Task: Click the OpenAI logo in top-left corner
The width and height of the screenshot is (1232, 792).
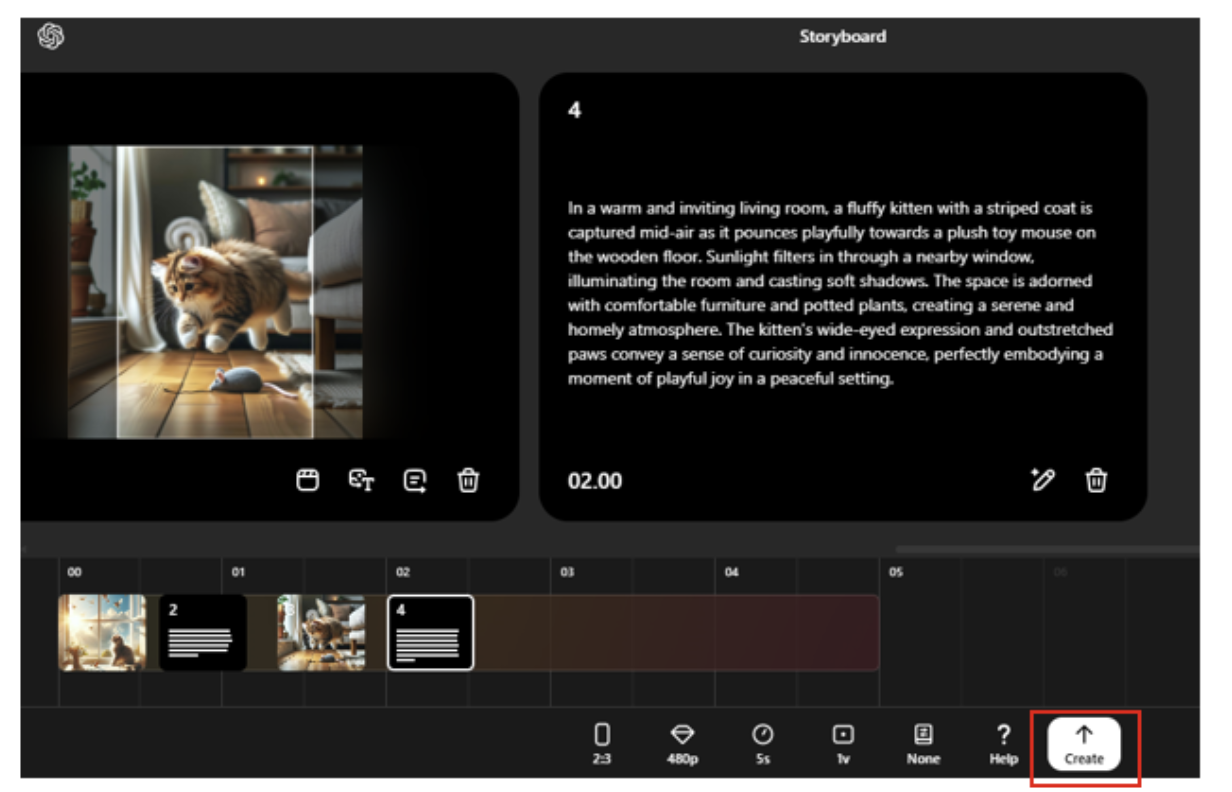Action: coord(51,37)
